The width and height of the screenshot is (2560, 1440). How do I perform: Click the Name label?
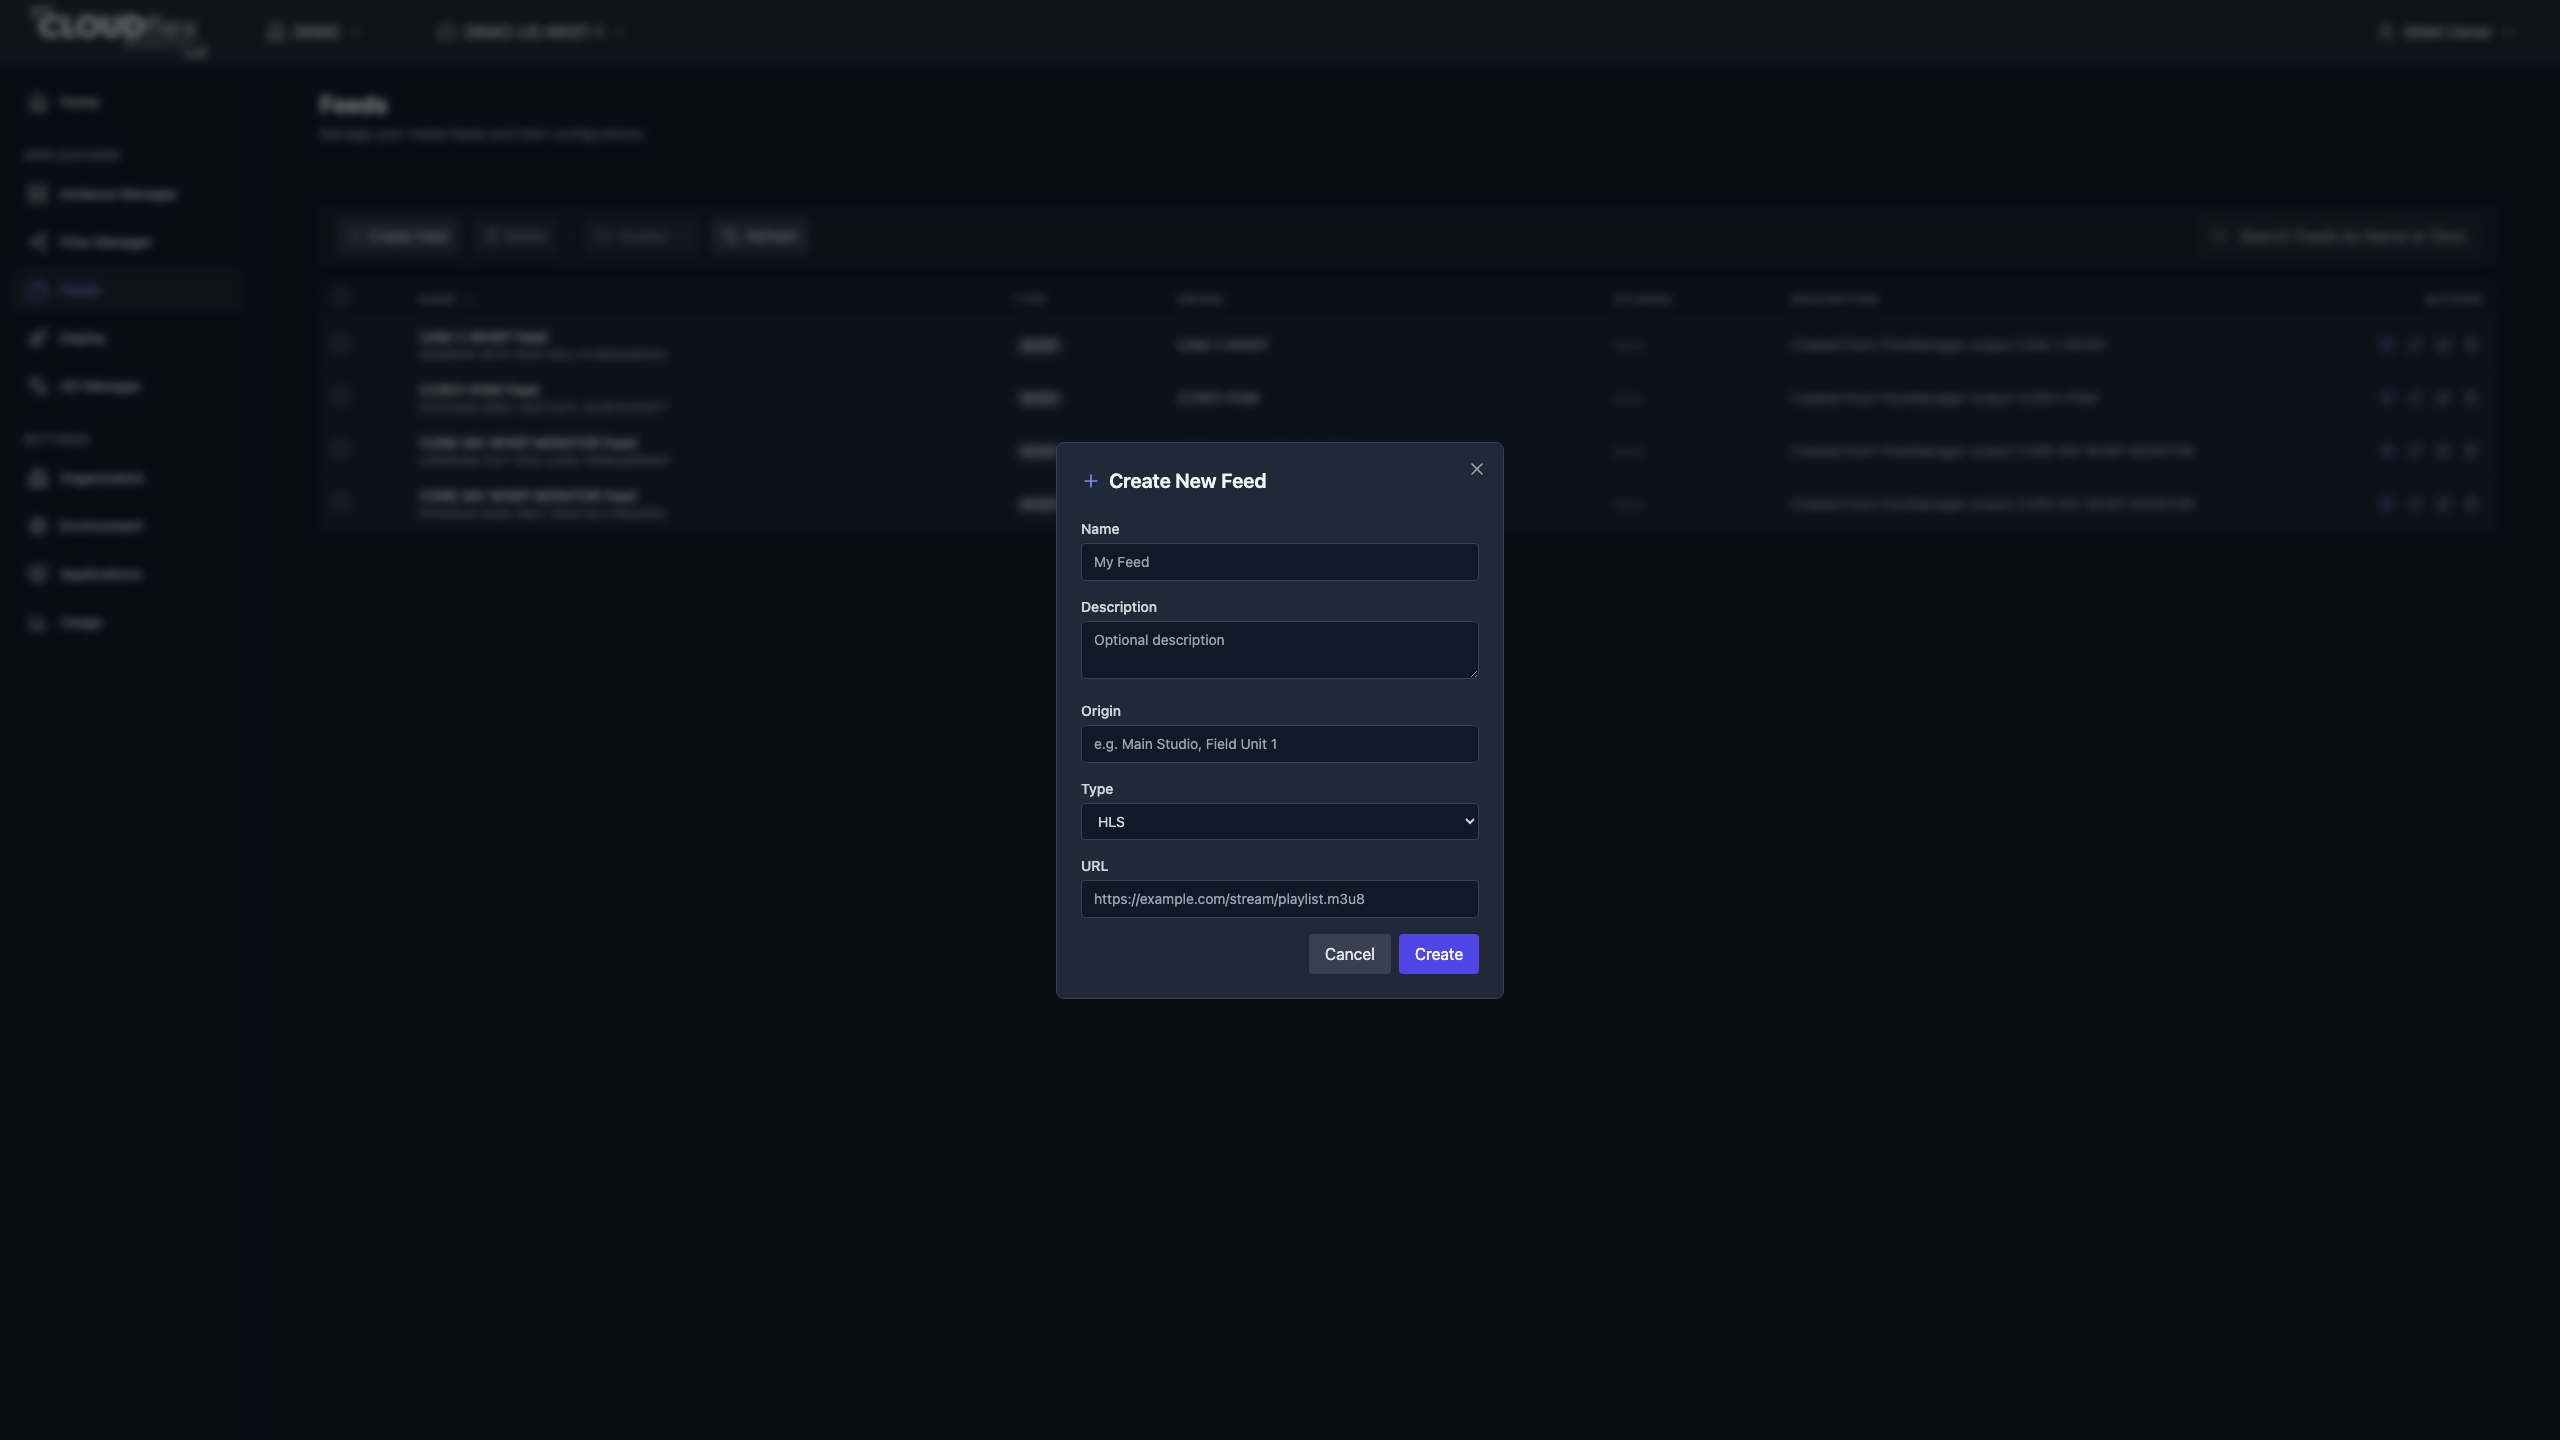coord(1099,529)
